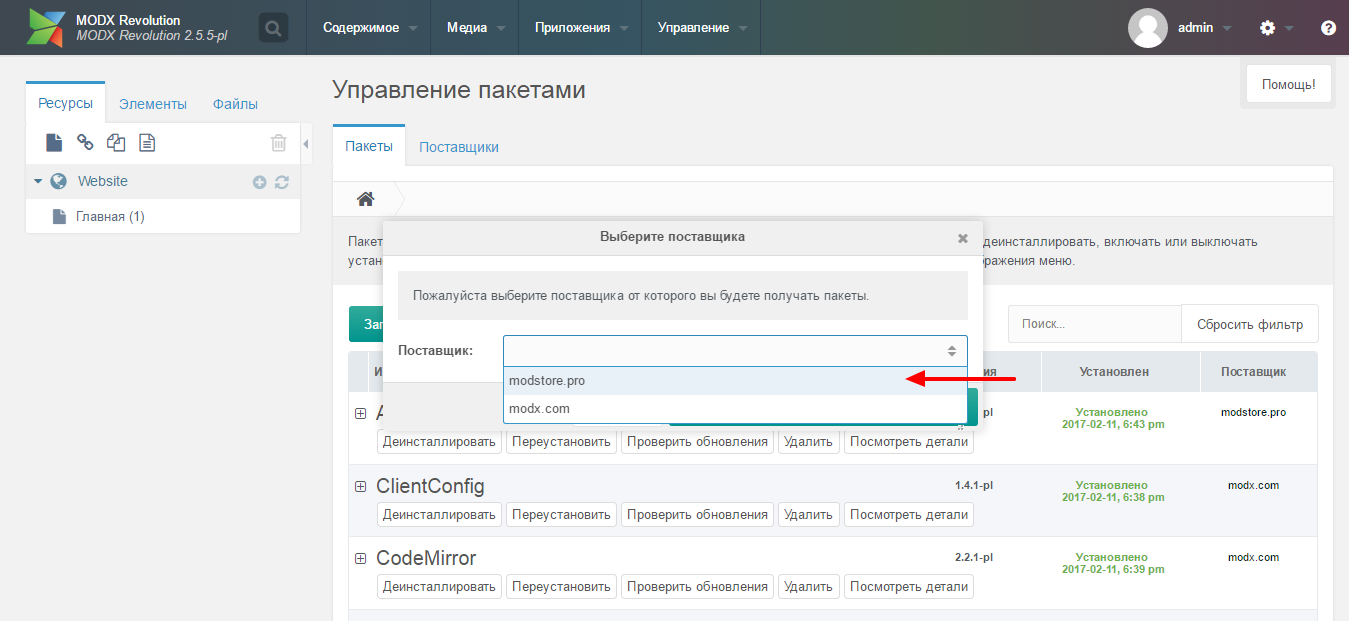The height and width of the screenshot is (621, 1349).
Task: Click the Website context label
Action: (x=103, y=181)
